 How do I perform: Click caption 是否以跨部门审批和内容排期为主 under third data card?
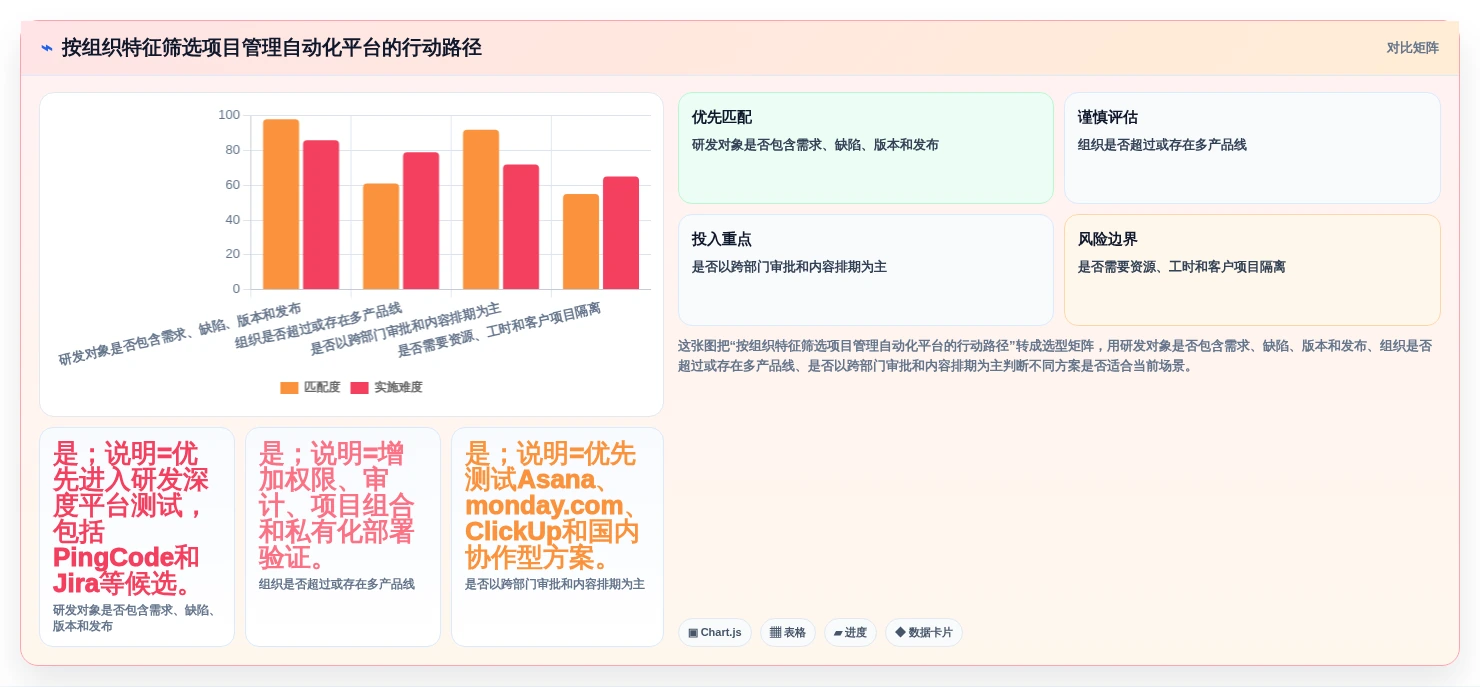[x=555, y=584]
